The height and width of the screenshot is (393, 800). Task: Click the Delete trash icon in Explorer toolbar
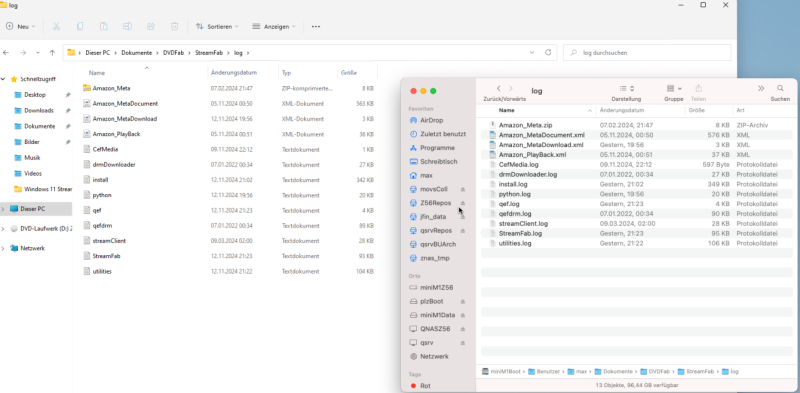pyautogui.click(x=174, y=26)
